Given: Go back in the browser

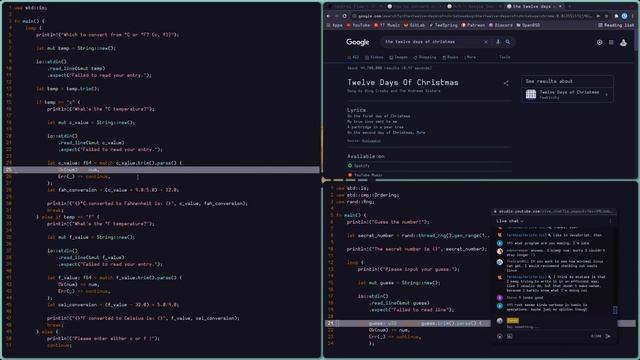Looking at the screenshot, I should (x=329, y=16).
